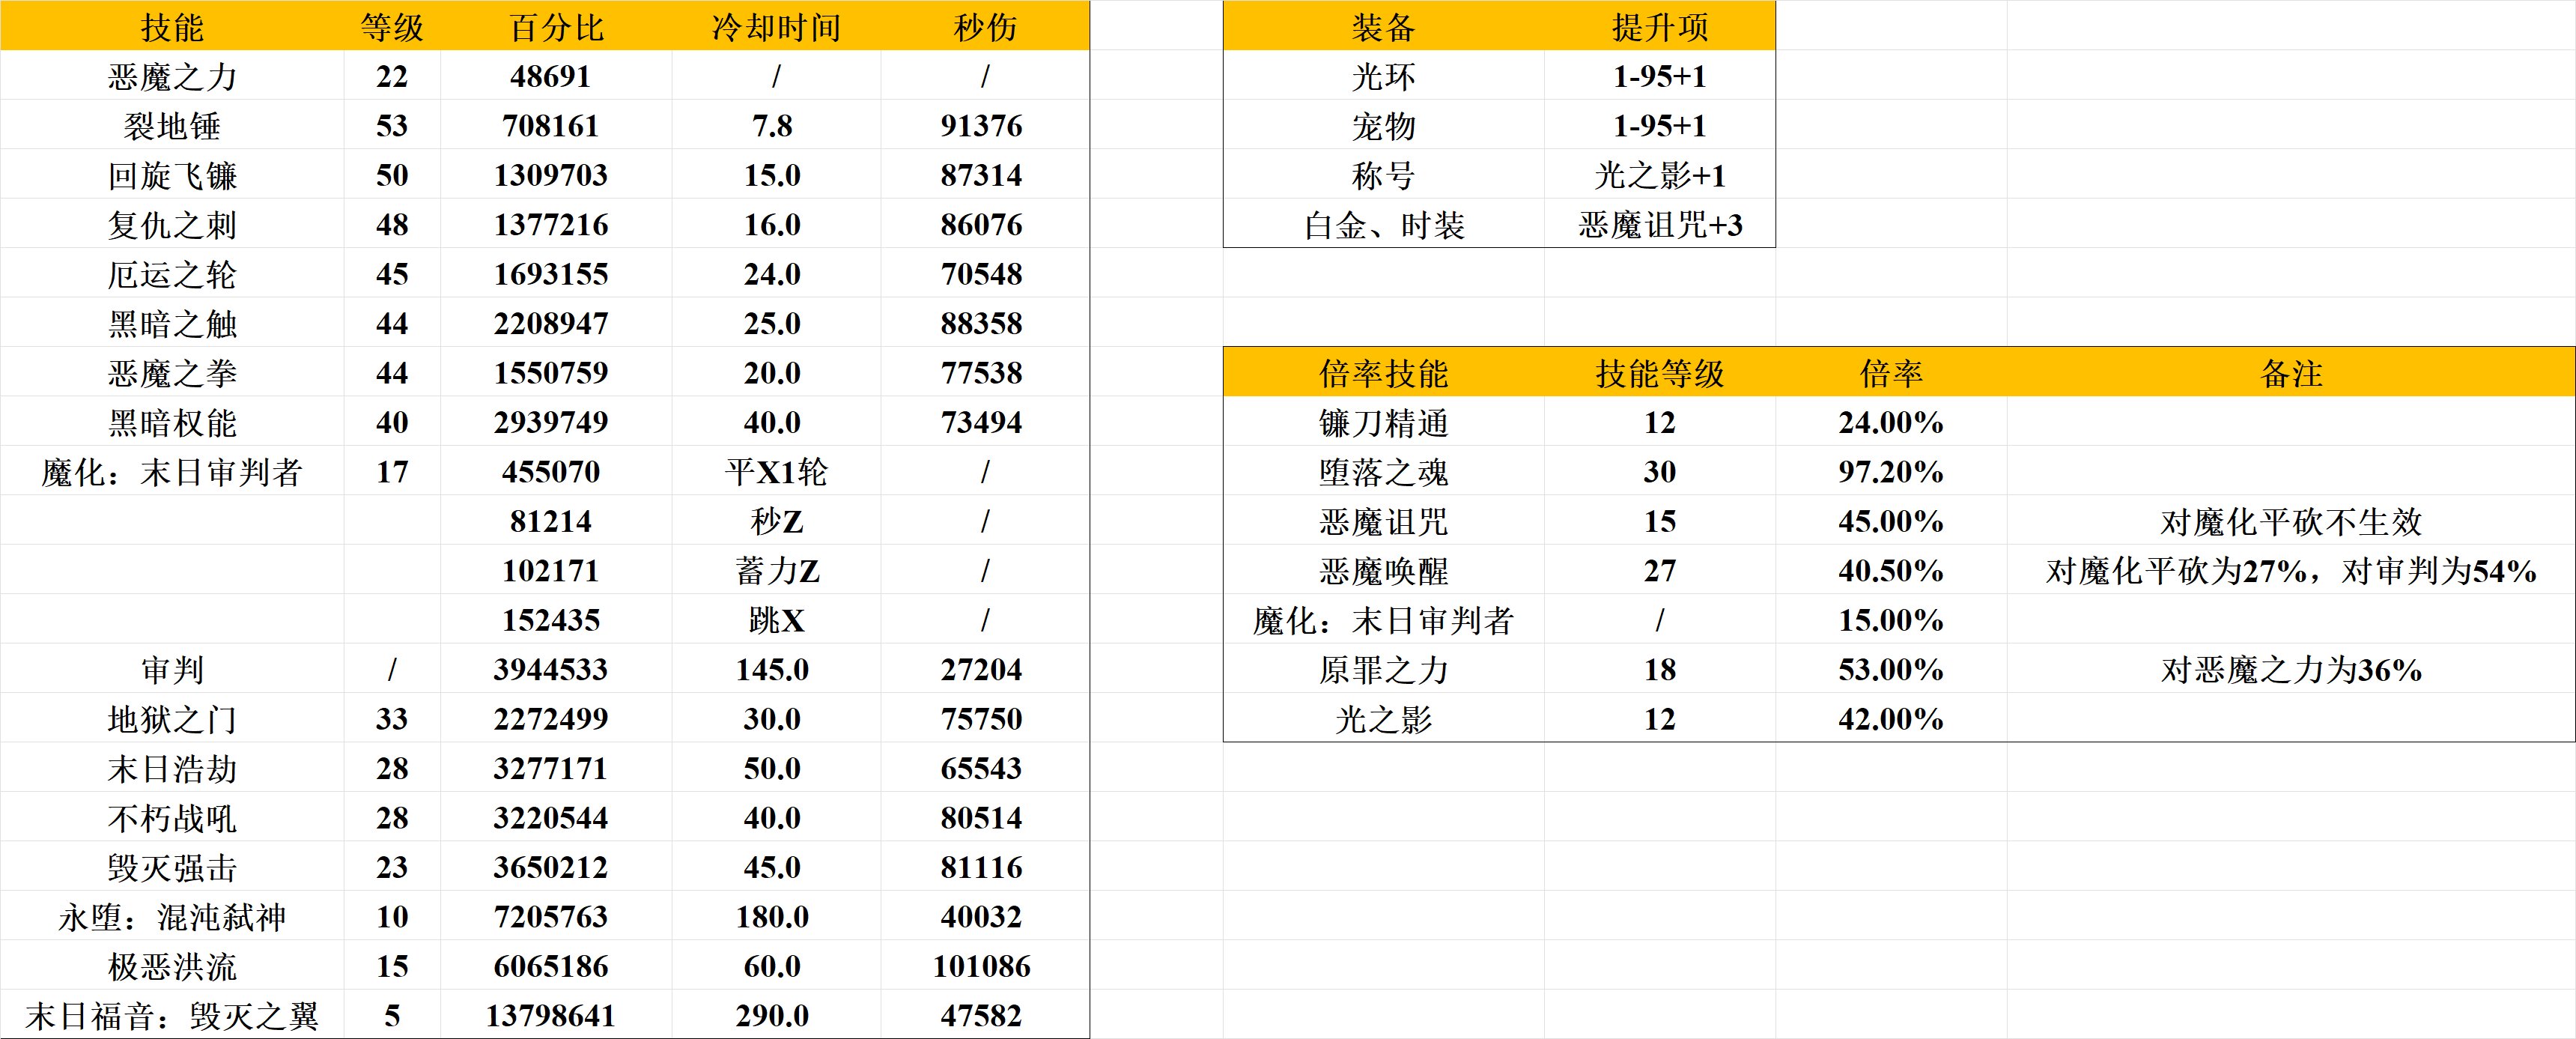Select the 堕落之魂 cell
This screenshot has height=1039, width=2576.
pos(1384,472)
